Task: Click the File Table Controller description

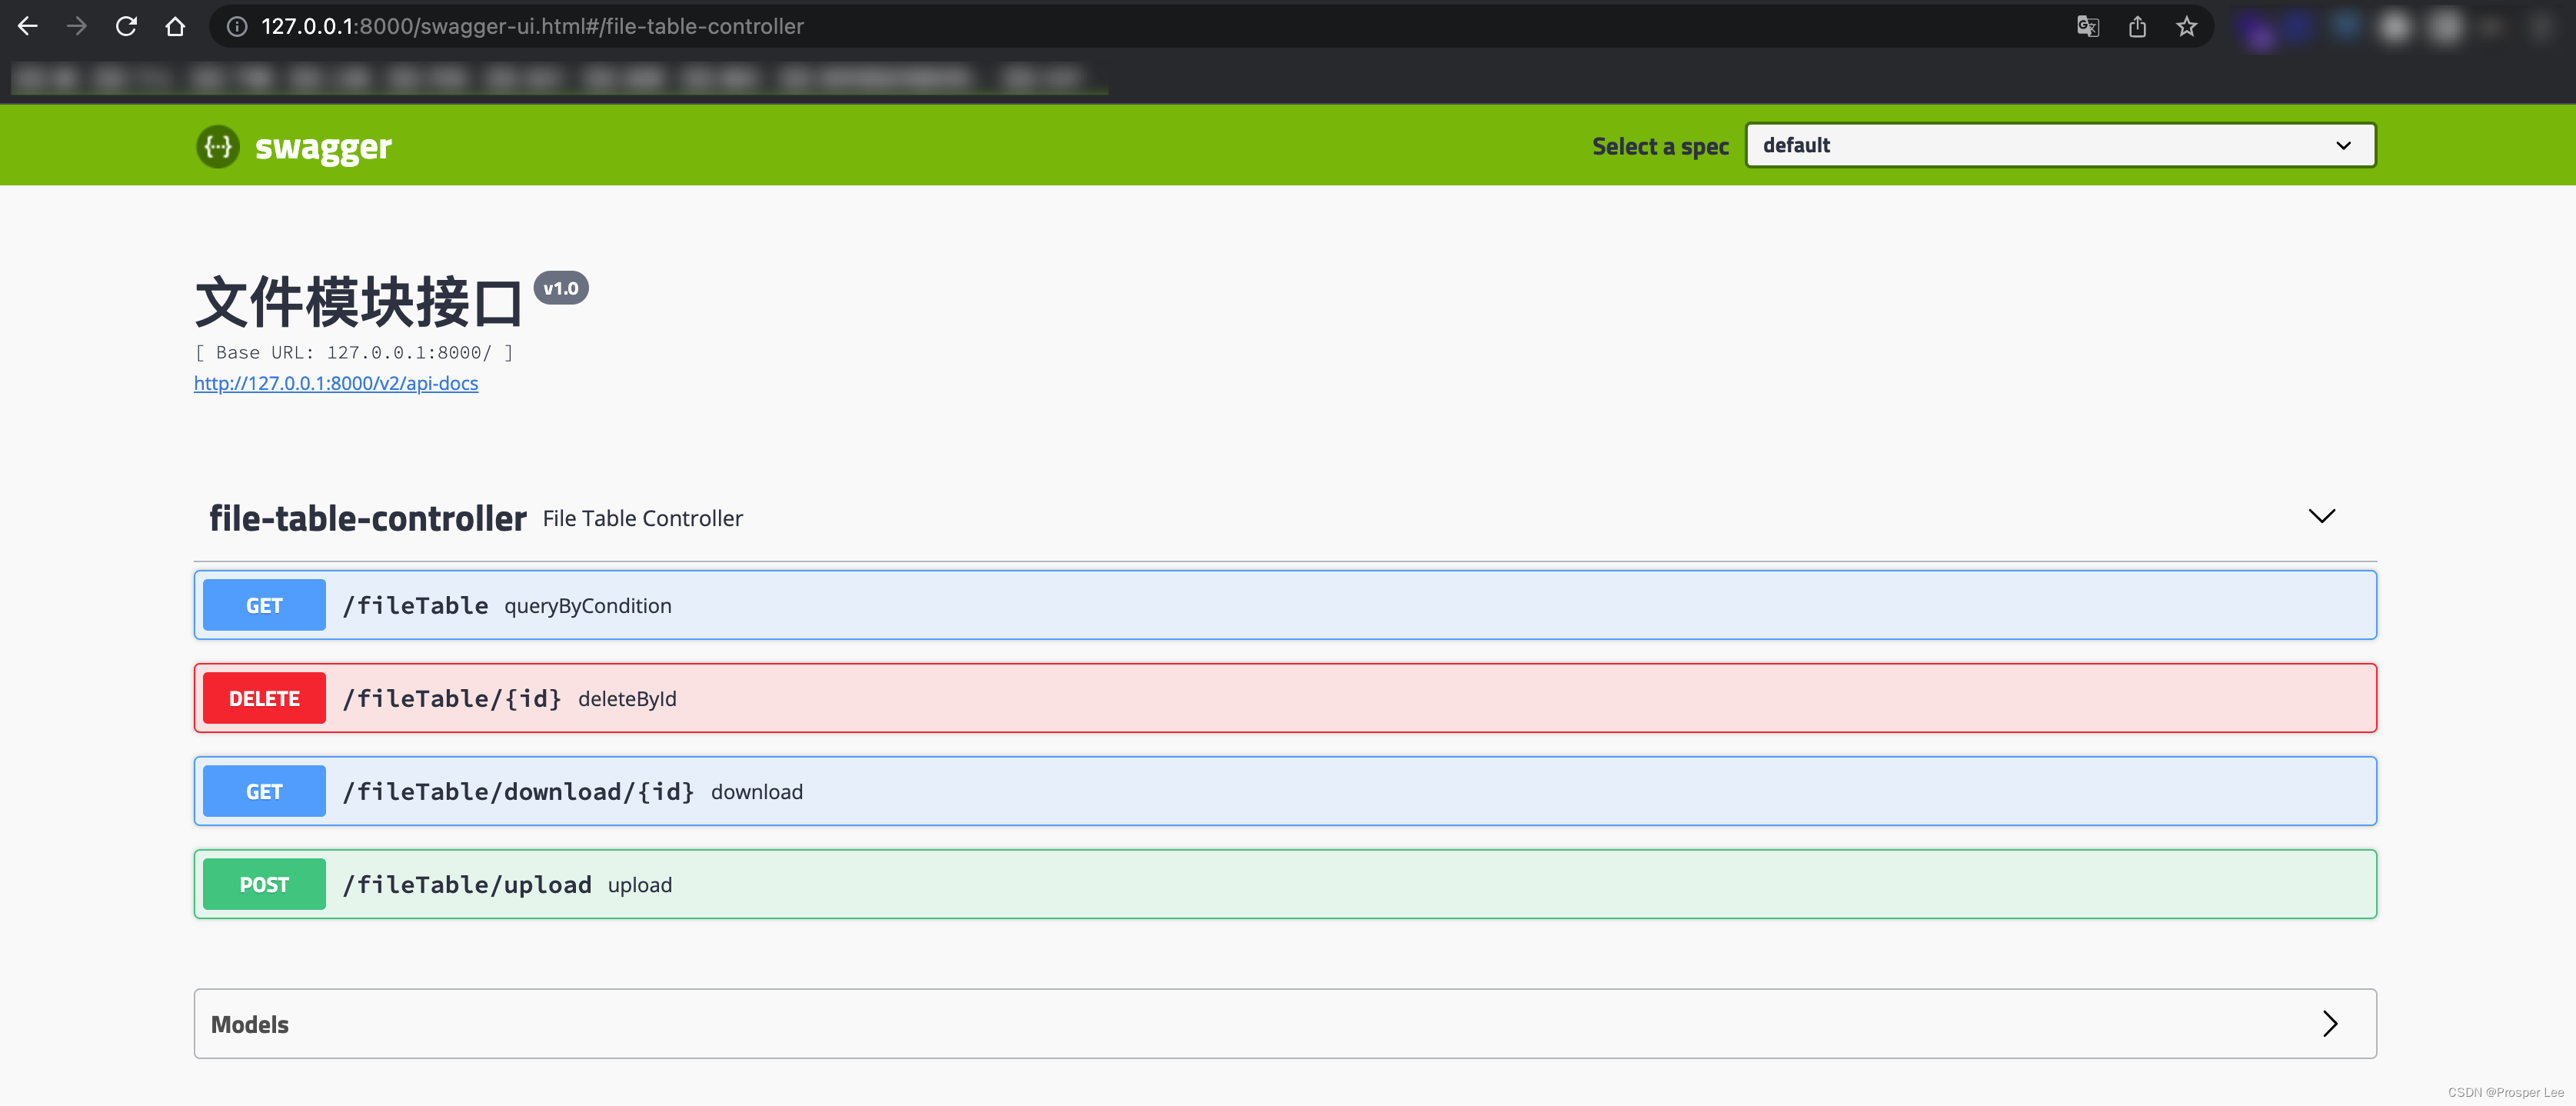Action: click(x=643, y=518)
